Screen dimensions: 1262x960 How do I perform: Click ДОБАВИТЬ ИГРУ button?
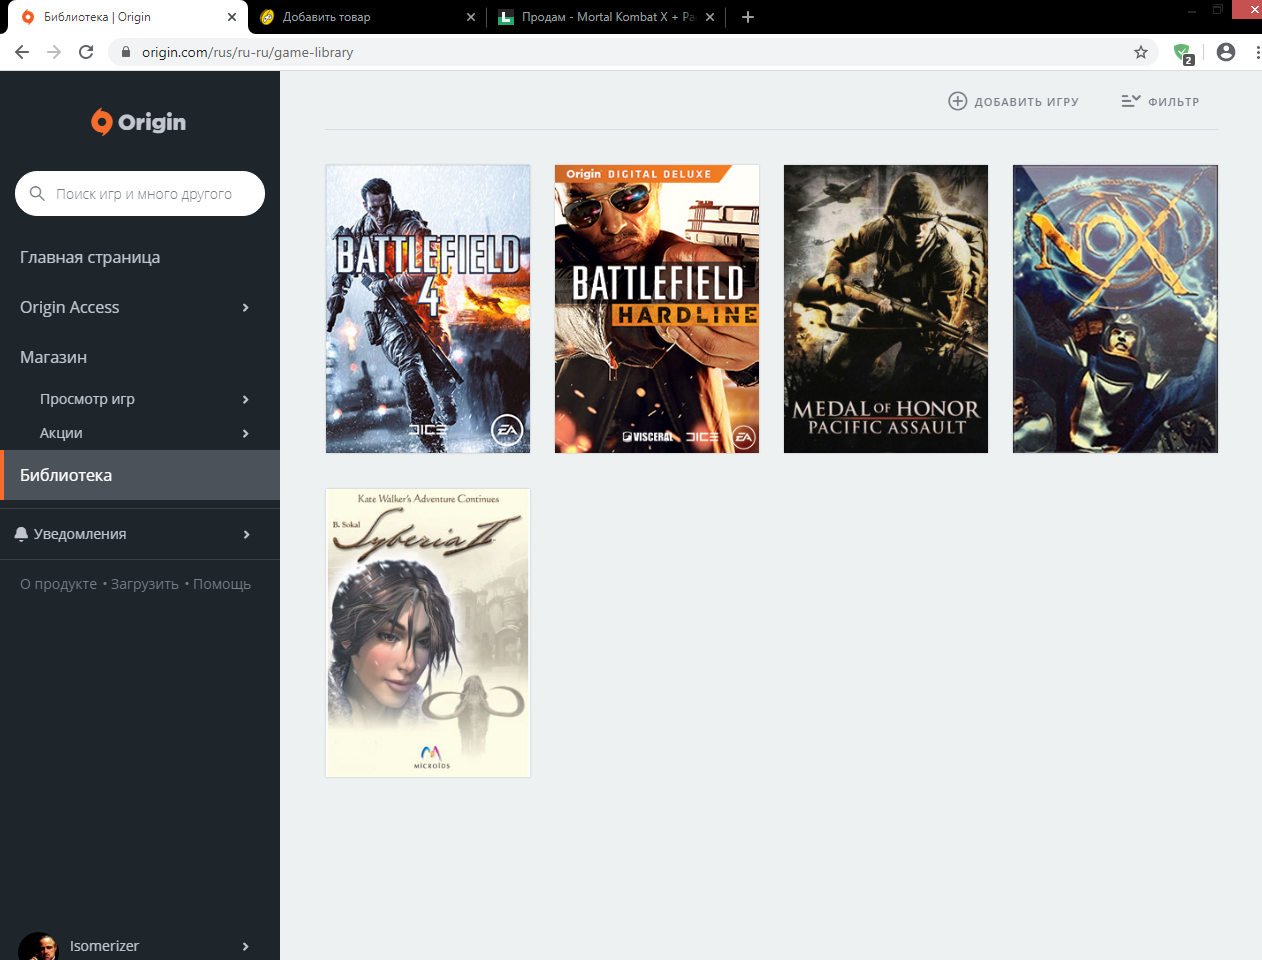click(1014, 101)
